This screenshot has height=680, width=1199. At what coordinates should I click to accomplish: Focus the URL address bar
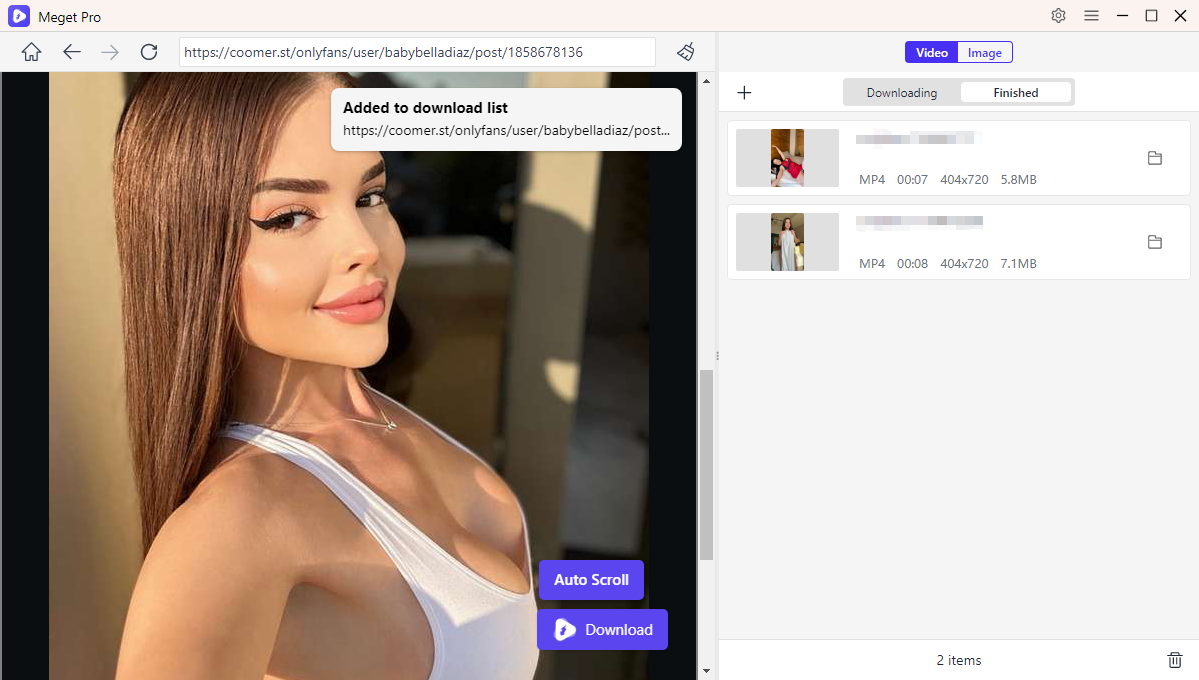point(418,52)
